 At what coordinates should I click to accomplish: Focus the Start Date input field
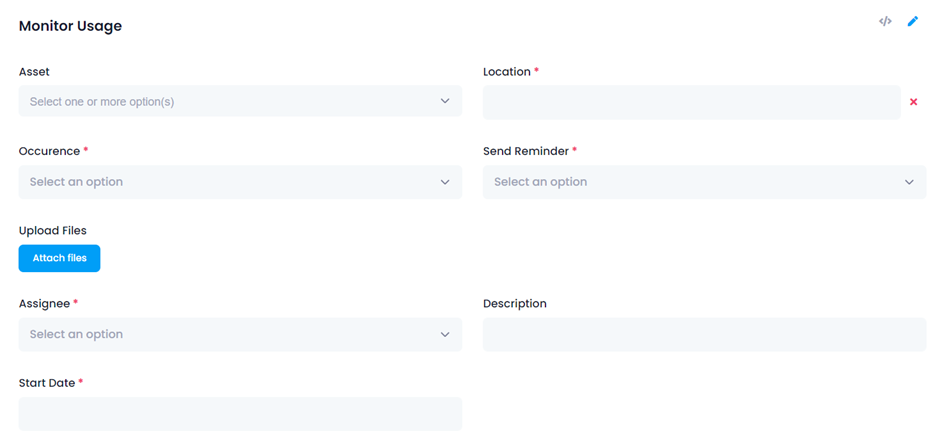coord(240,413)
